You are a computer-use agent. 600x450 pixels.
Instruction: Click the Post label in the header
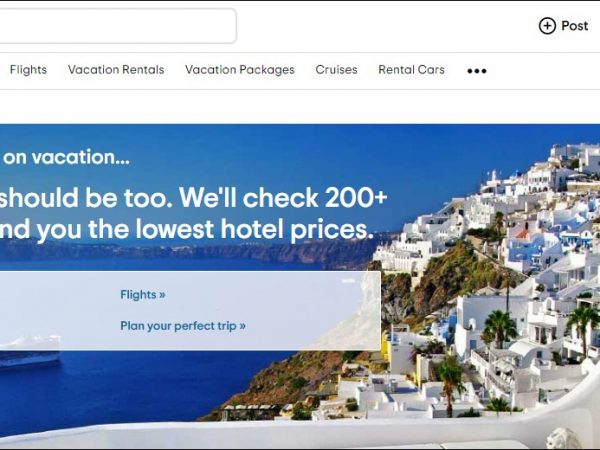click(x=574, y=26)
